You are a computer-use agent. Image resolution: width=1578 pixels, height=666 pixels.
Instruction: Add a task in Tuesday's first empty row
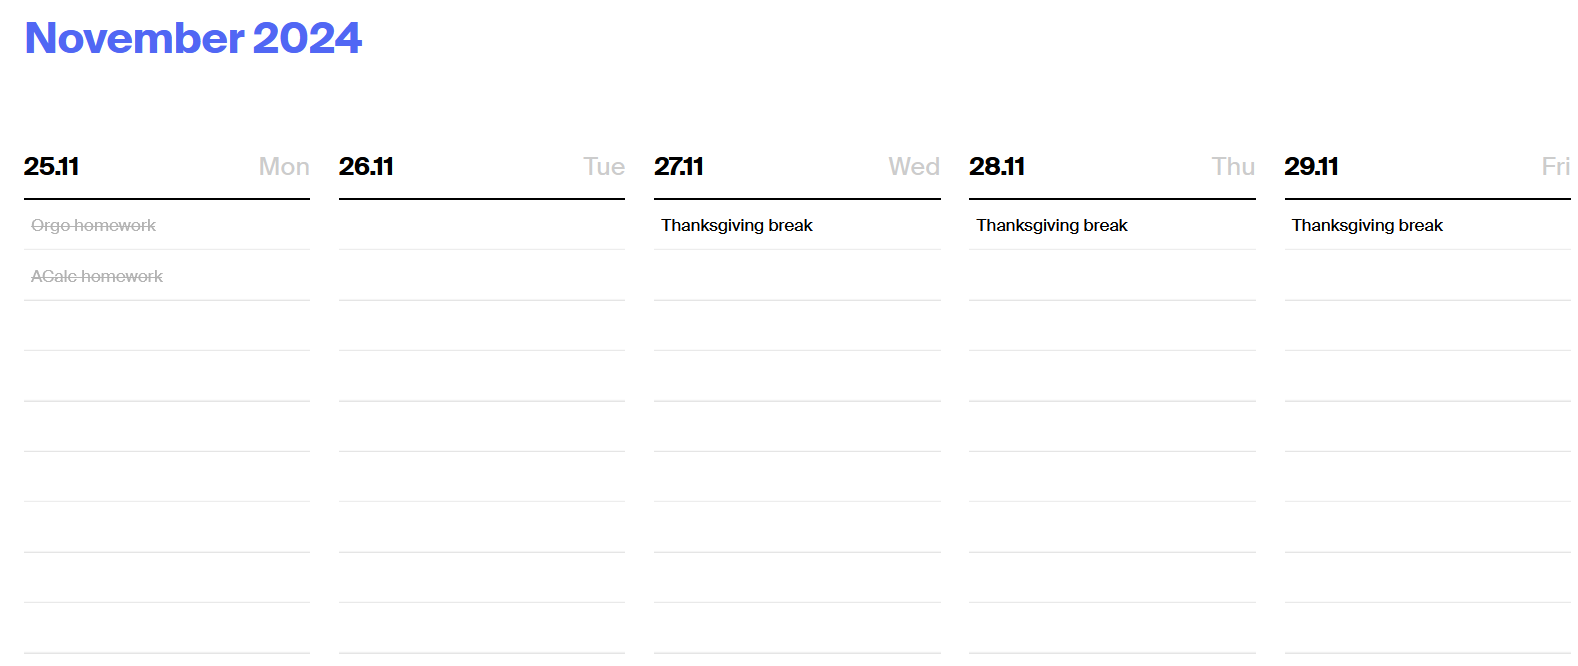[482, 225]
